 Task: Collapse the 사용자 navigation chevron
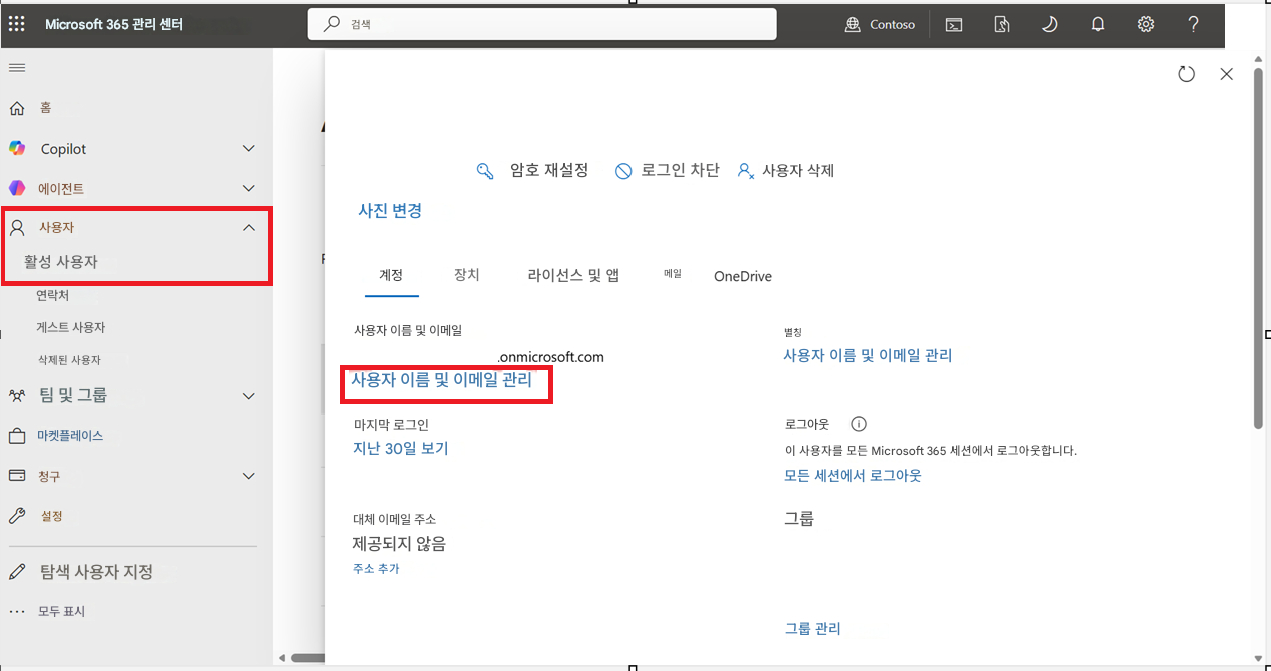[249, 228]
